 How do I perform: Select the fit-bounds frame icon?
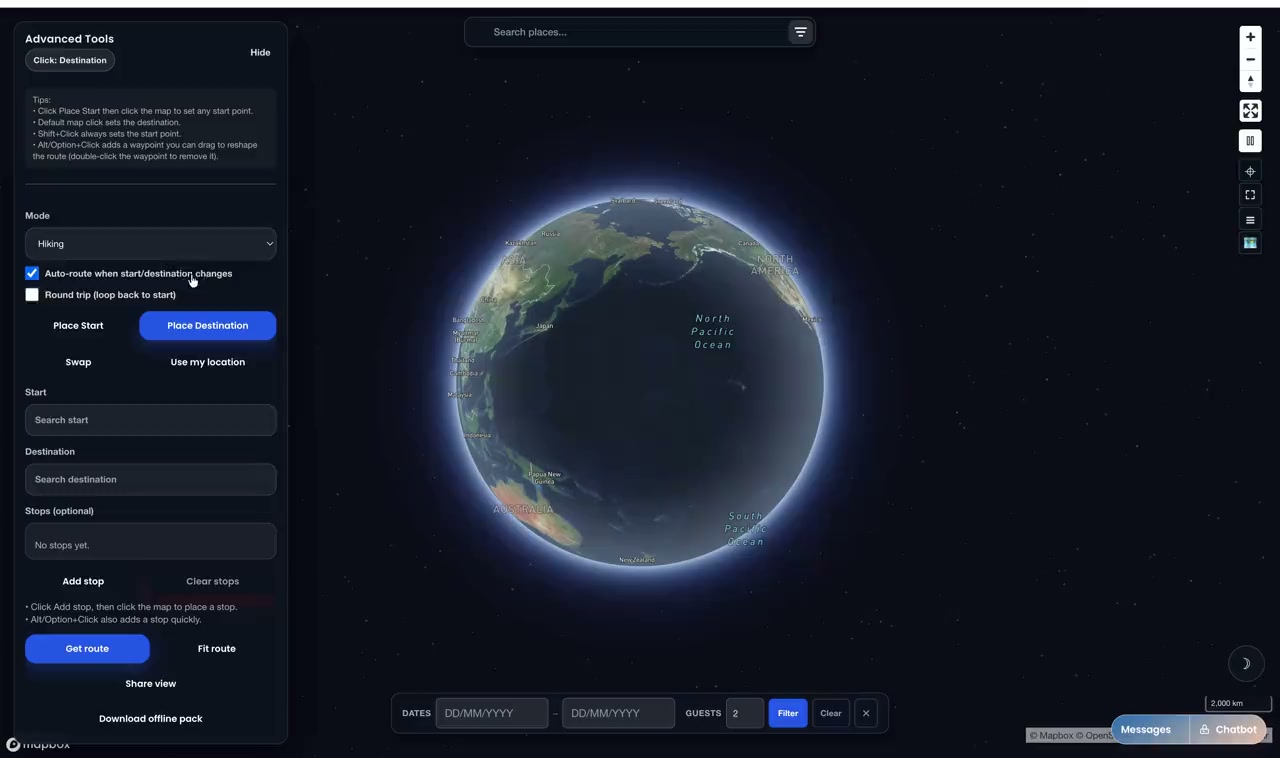(1250, 195)
